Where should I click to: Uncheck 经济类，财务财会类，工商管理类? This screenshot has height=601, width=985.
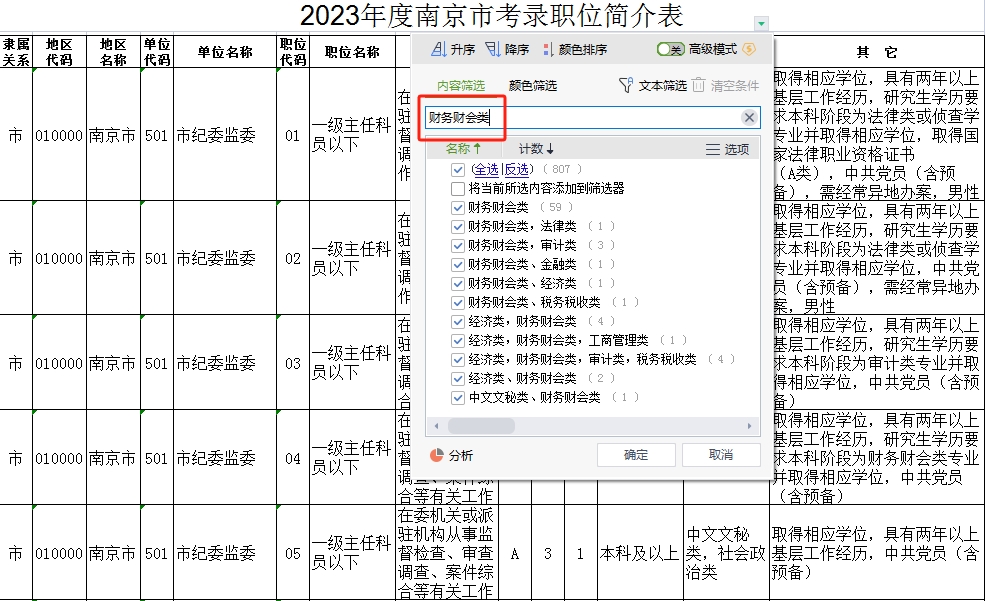pyautogui.click(x=458, y=340)
